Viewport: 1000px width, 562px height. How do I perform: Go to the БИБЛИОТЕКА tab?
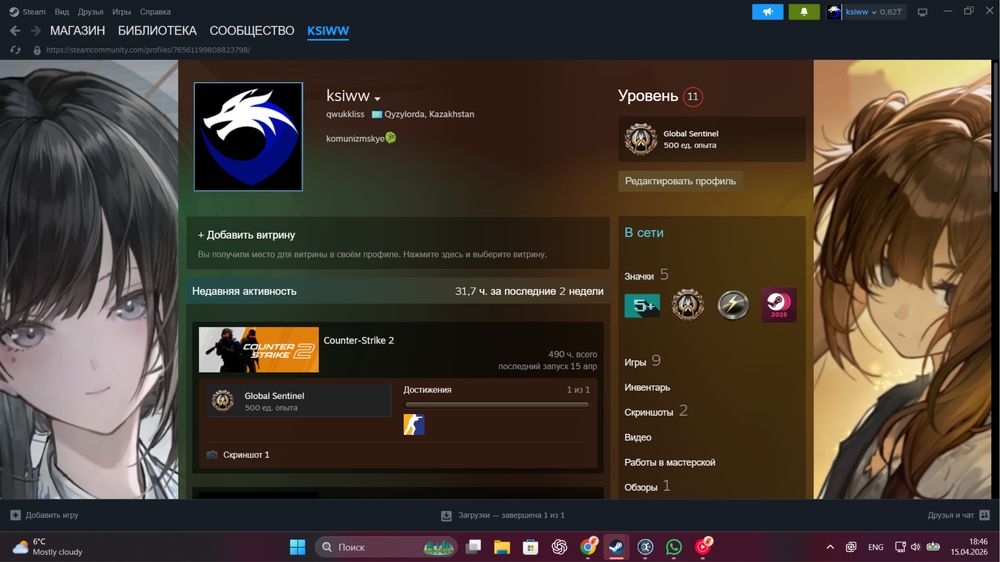(x=157, y=31)
